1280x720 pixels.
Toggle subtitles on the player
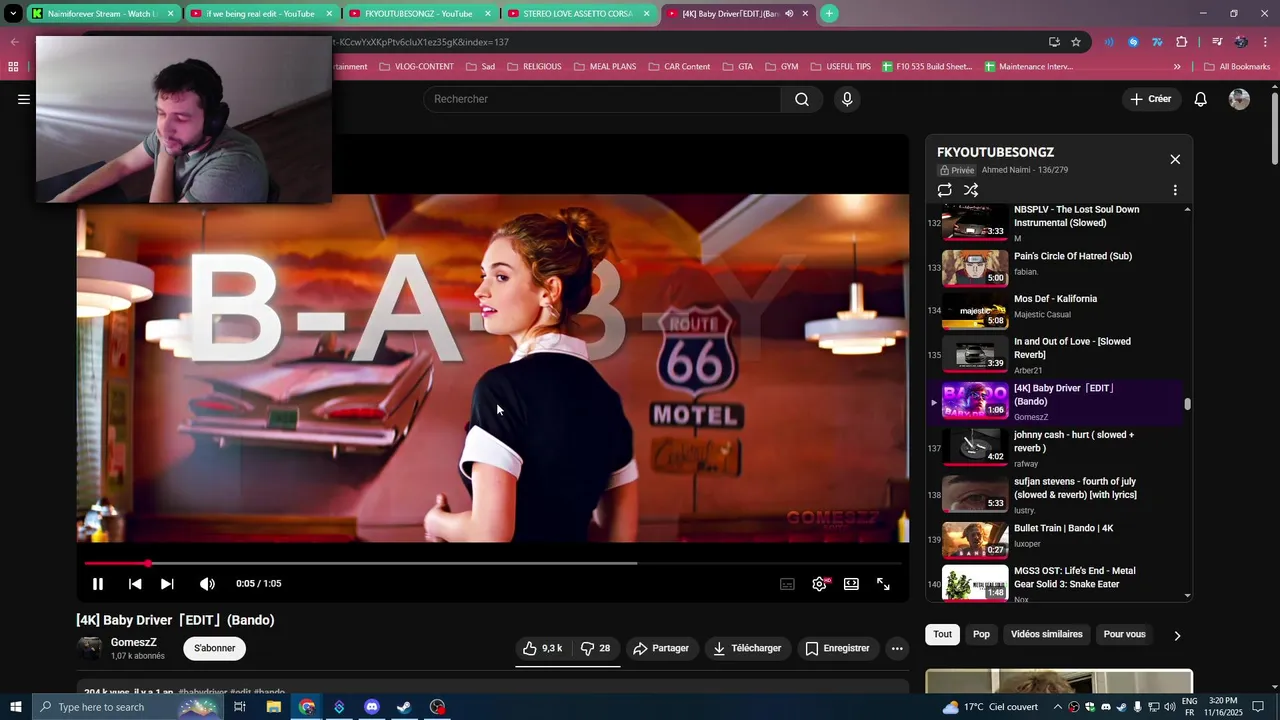[x=787, y=584]
